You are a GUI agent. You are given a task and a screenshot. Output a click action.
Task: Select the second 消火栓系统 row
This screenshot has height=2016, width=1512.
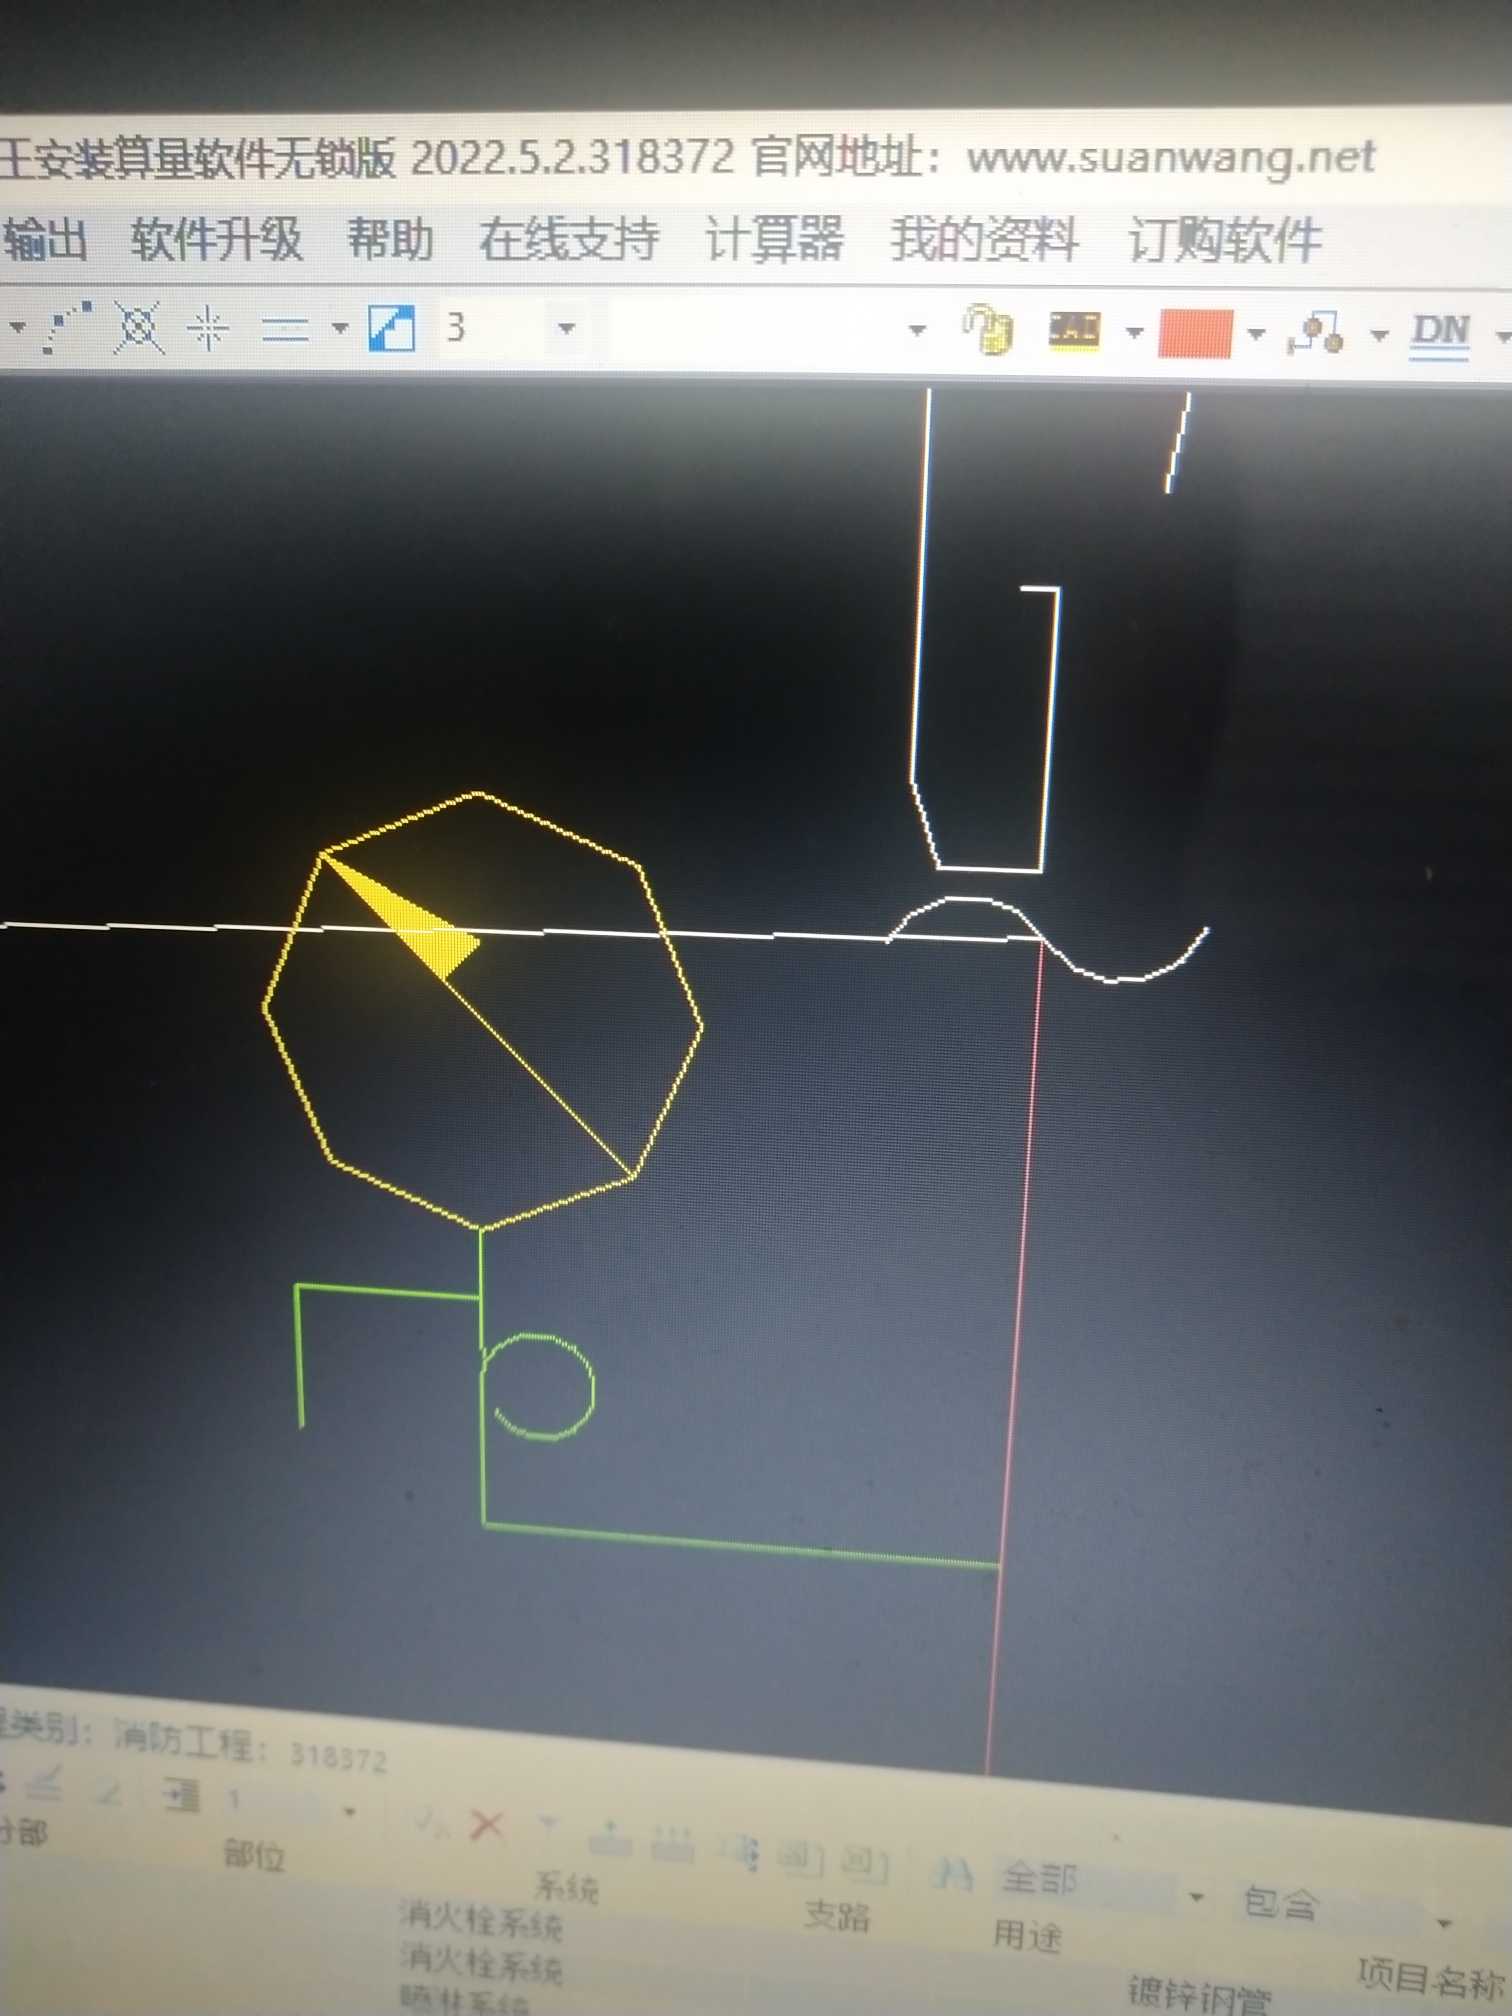[x=481, y=1962]
